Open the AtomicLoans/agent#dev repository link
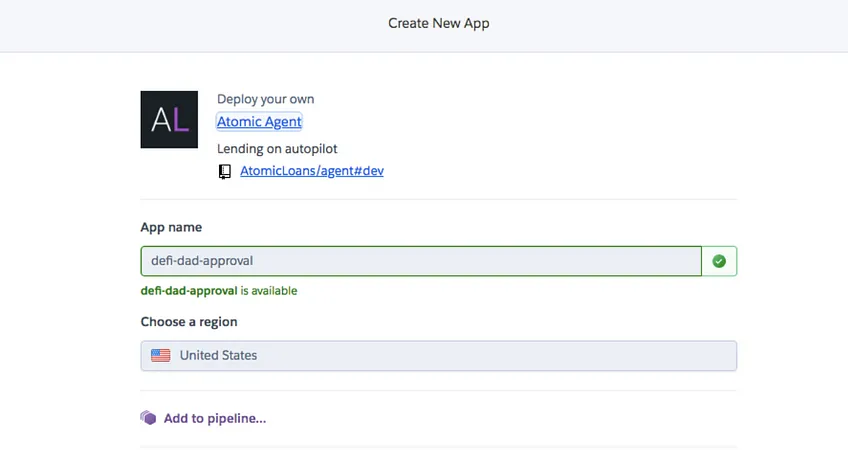Viewport: 848px width, 450px height. [x=312, y=171]
